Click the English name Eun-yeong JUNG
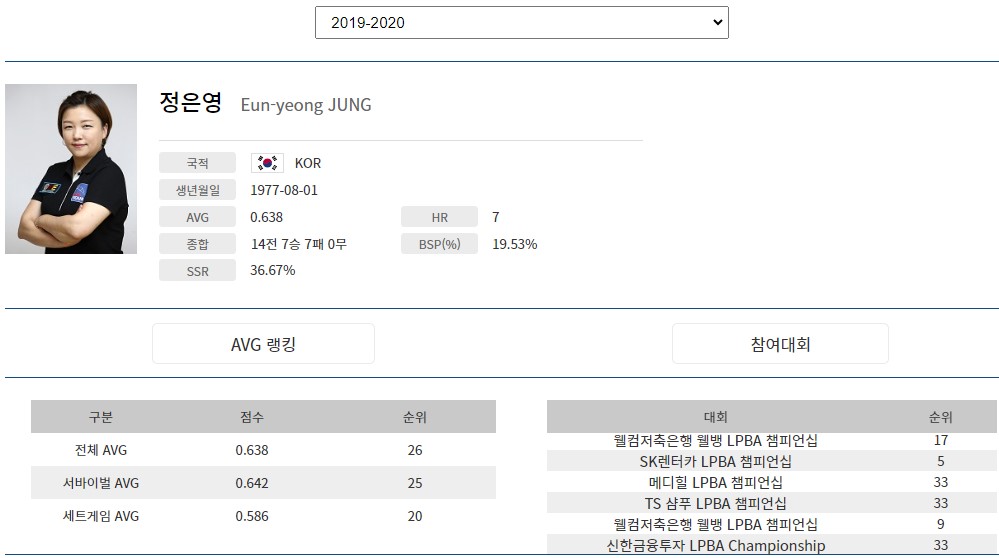999x558 pixels. point(306,105)
